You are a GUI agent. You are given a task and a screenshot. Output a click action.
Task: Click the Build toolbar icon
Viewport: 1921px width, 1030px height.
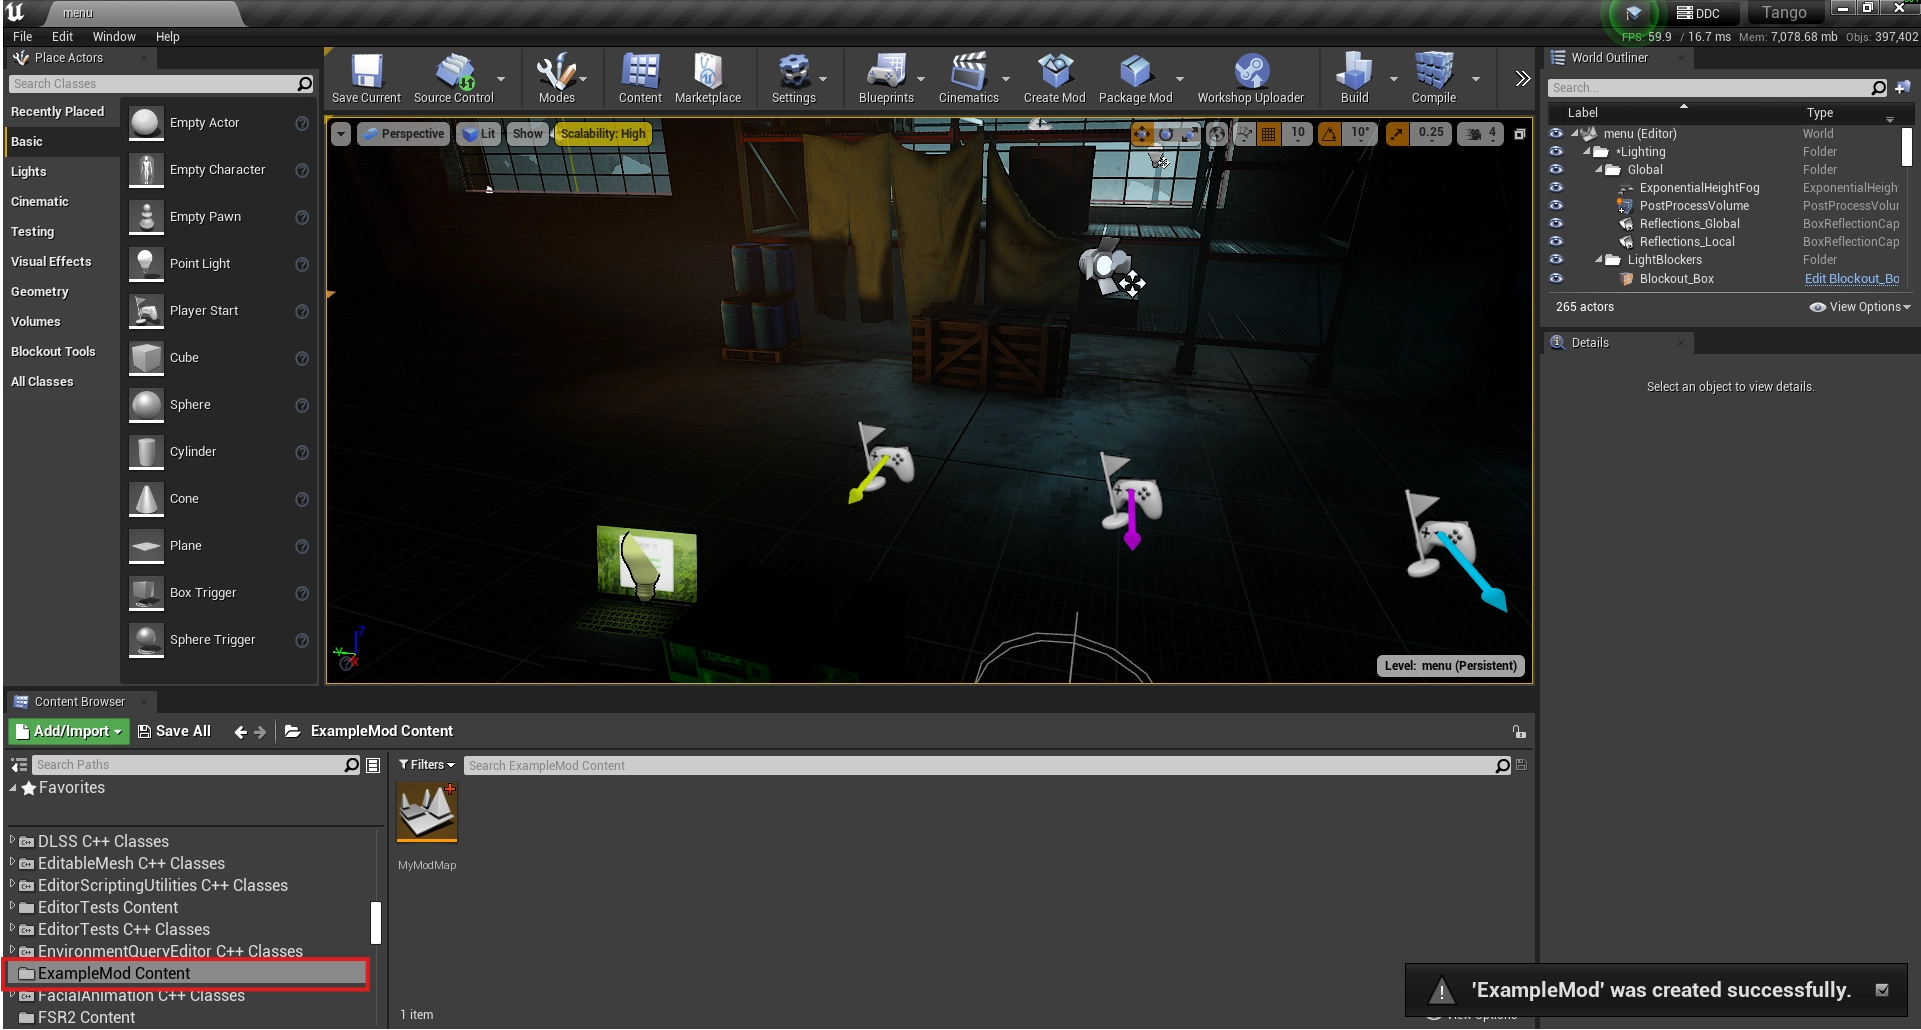point(1354,78)
